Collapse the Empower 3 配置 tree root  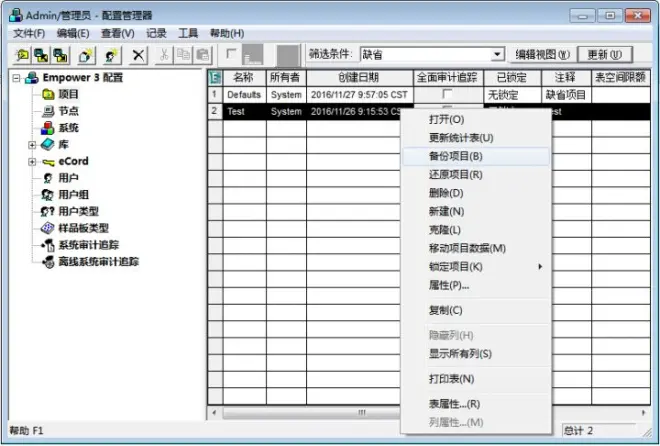[16, 78]
